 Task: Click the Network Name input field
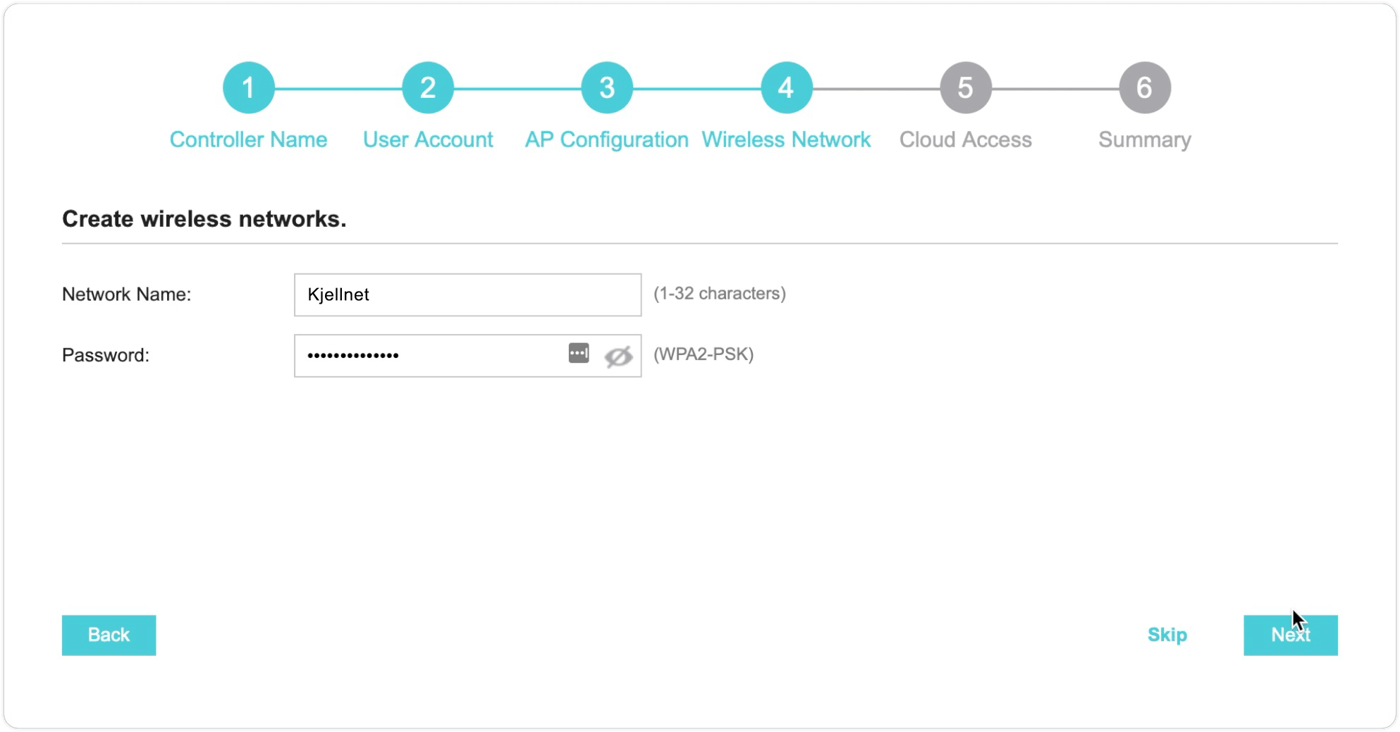(467, 295)
